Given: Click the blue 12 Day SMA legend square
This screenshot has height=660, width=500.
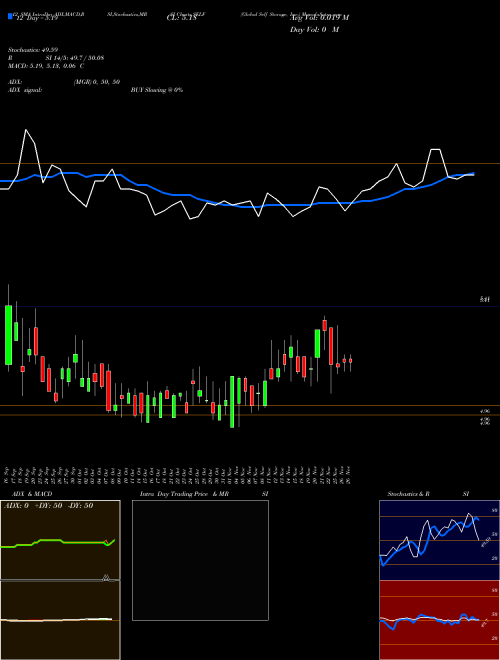Looking at the screenshot, I should pyautogui.click(x=10, y=17).
